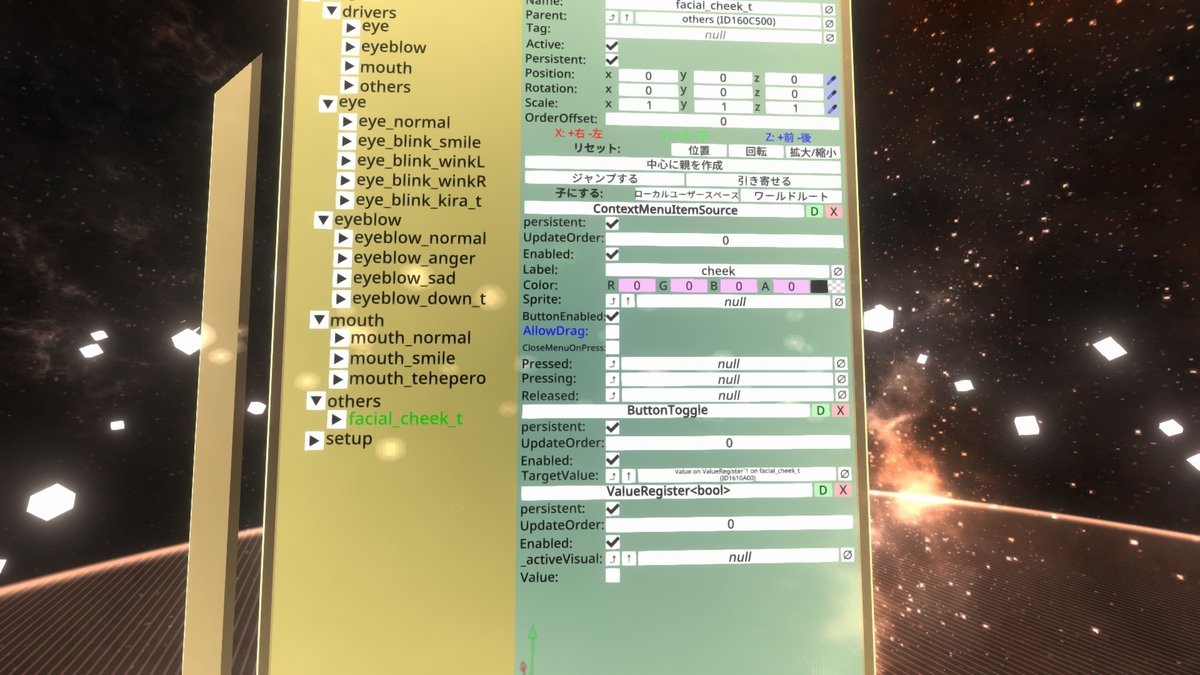Click the Pressed row's open-target arrow icon

(x=614, y=365)
